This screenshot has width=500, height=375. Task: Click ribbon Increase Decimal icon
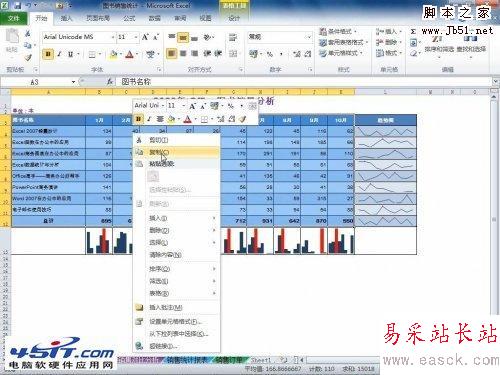point(296,53)
